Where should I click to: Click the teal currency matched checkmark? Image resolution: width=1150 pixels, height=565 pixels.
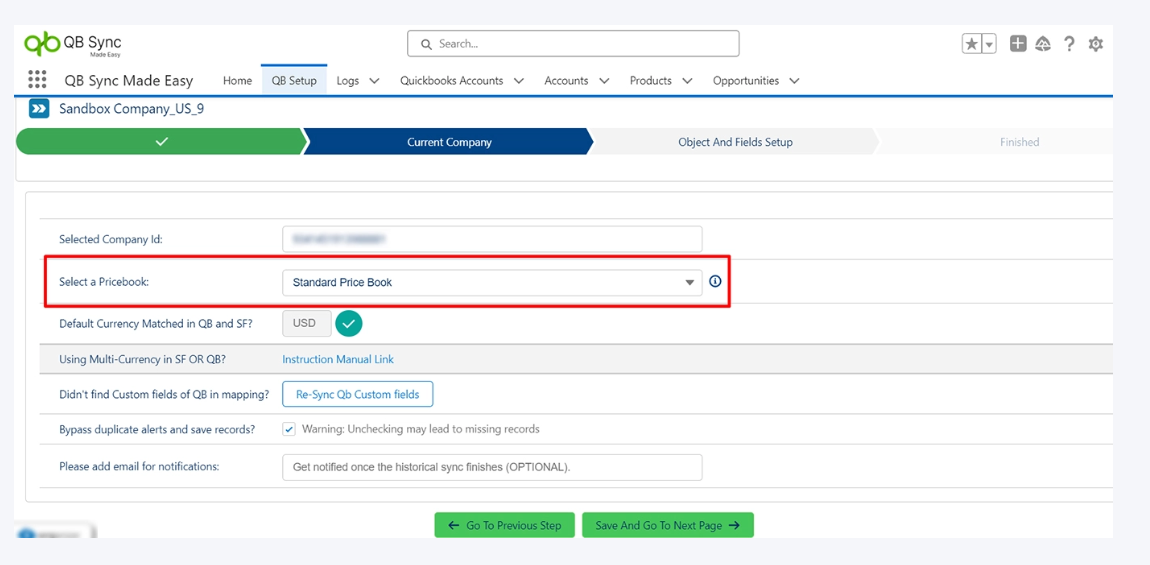349,324
